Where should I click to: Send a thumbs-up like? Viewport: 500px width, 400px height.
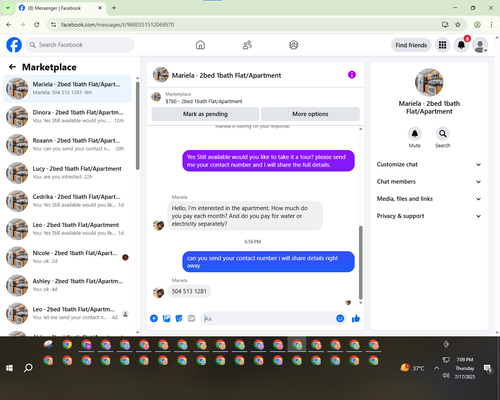[356, 318]
